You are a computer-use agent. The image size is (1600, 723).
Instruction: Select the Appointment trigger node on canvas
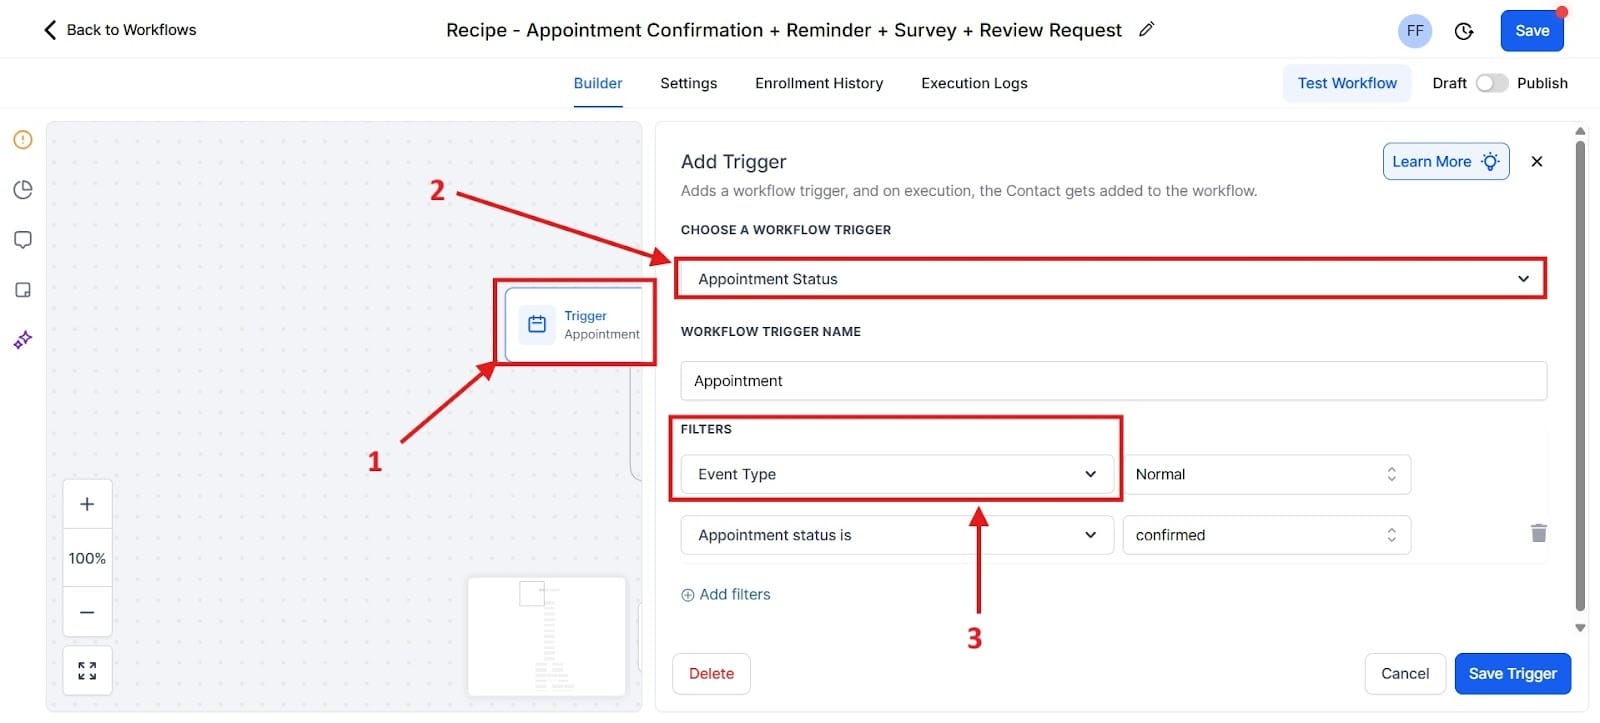click(574, 324)
